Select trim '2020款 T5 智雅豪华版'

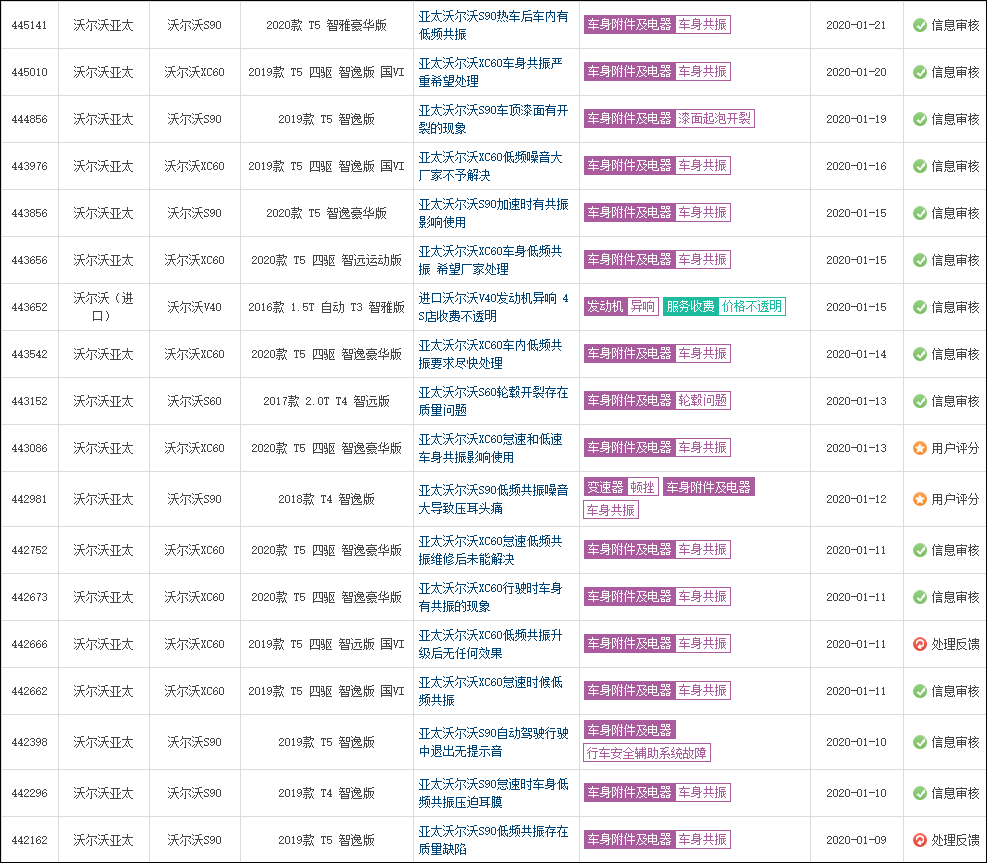327,25
